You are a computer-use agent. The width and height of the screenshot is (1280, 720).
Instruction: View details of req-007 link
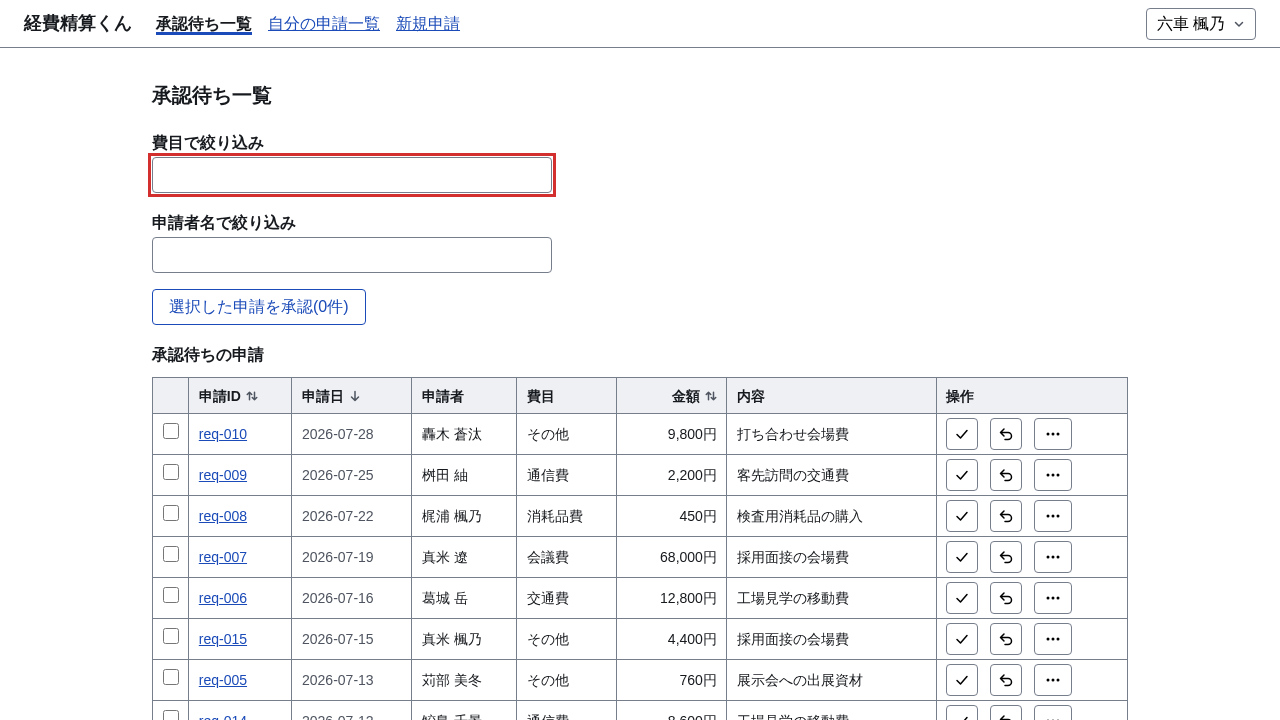(223, 557)
